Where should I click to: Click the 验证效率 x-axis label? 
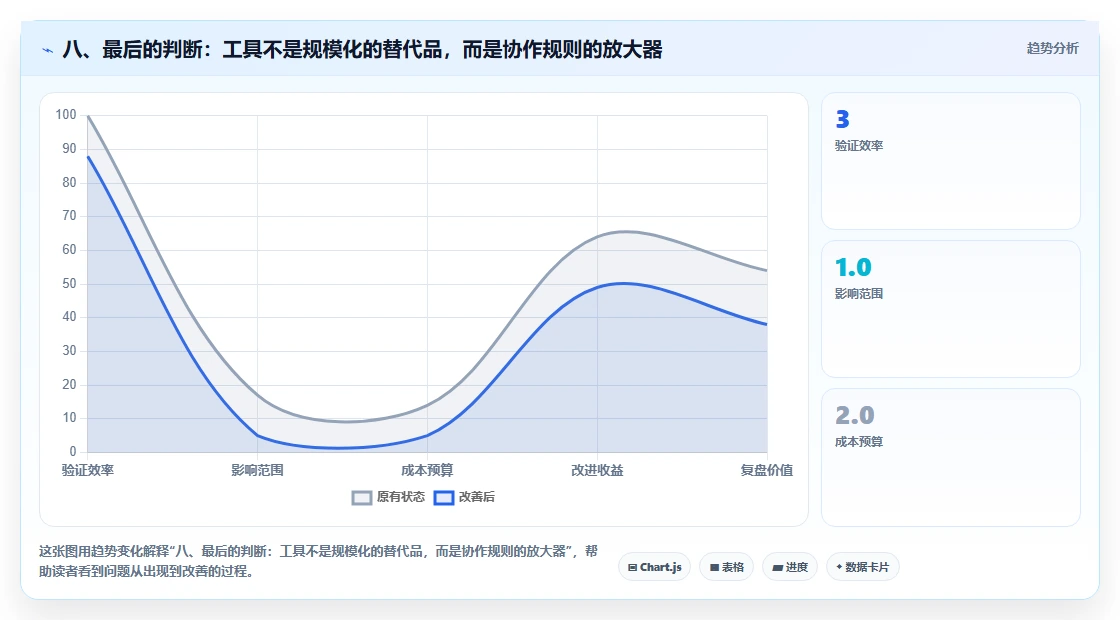(x=88, y=470)
